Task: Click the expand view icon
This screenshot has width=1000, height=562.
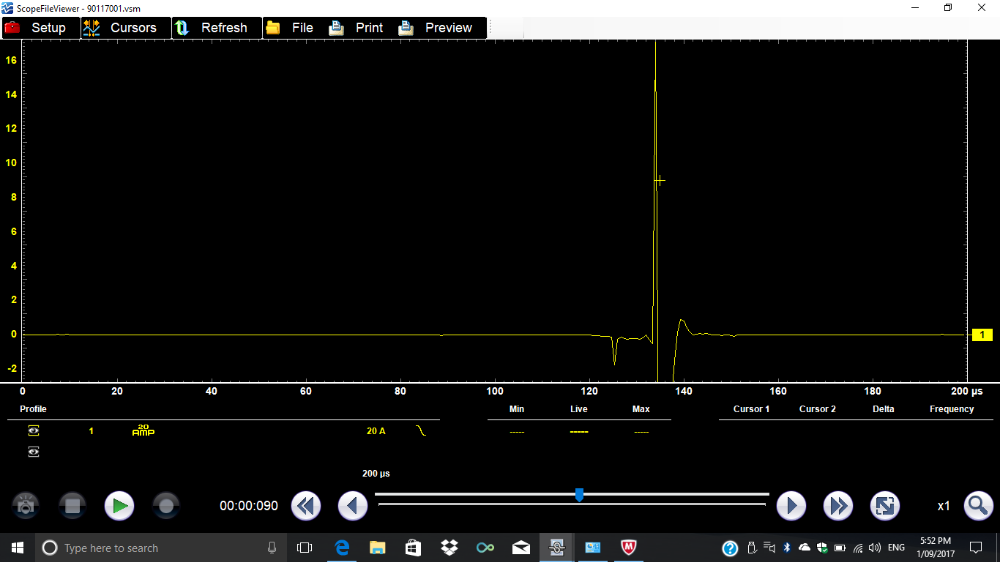Action: [884, 506]
